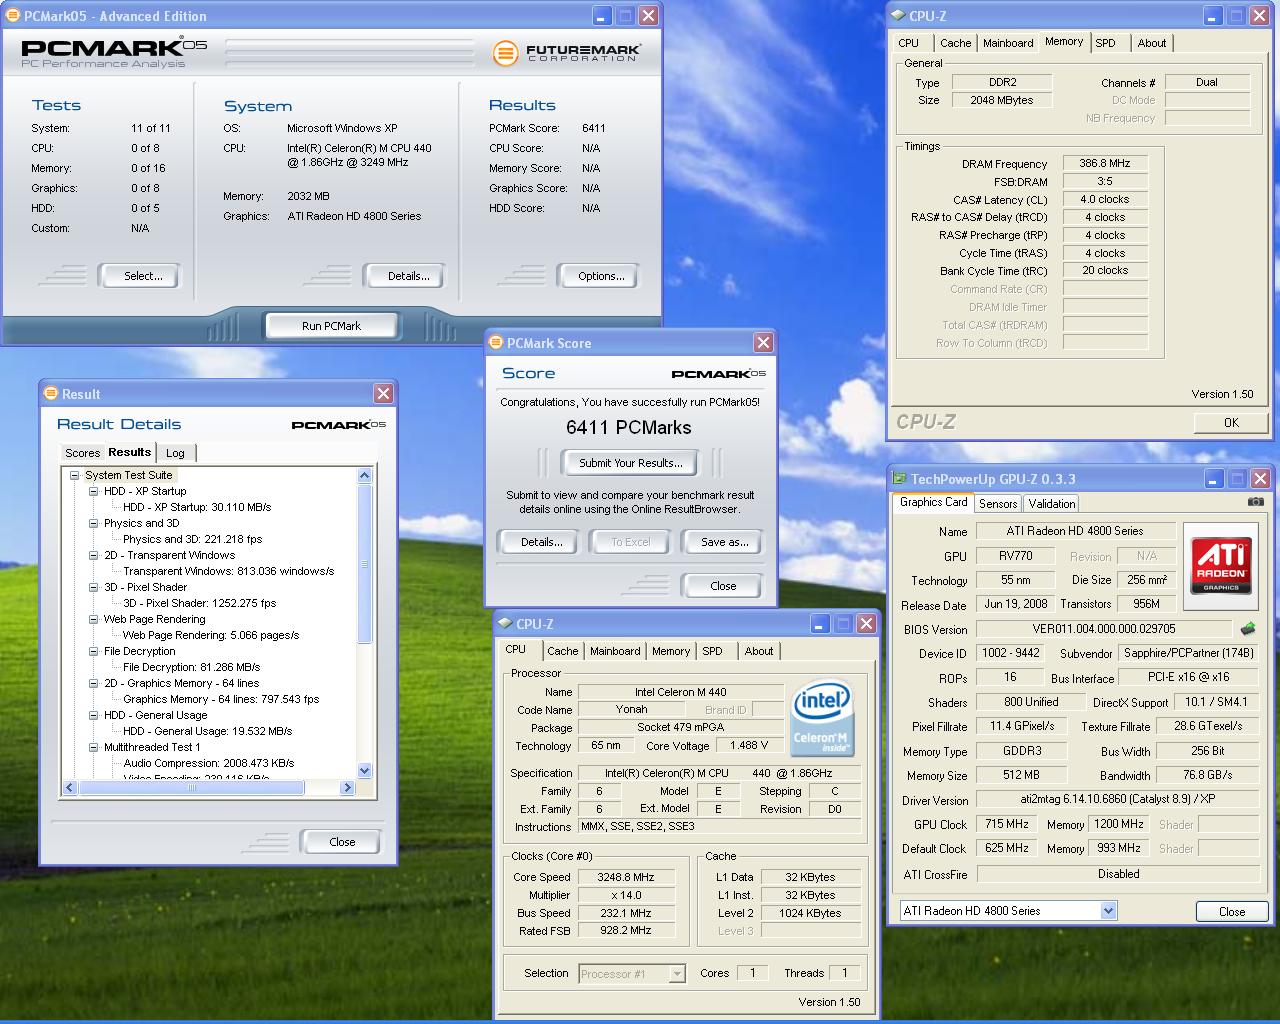Click Select... under Tests

pyautogui.click(x=139, y=276)
